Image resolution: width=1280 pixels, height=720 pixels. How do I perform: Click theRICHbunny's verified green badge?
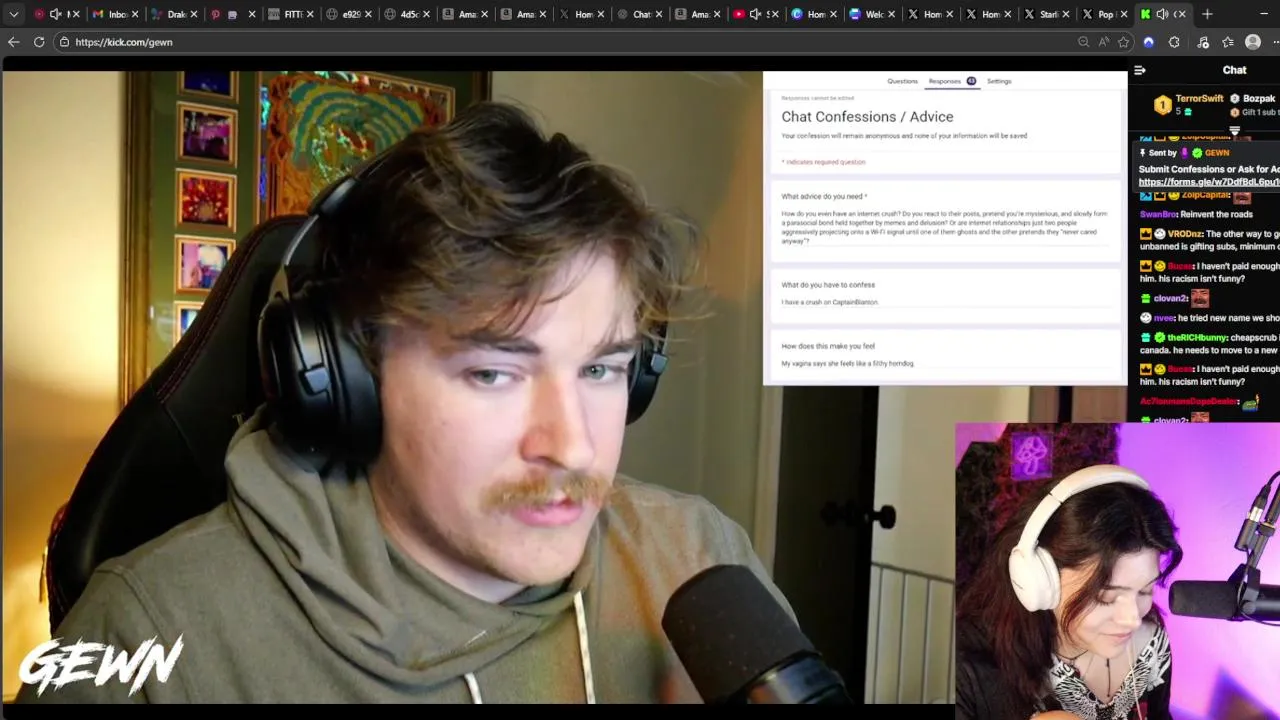pyautogui.click(x=1159, y=338)
